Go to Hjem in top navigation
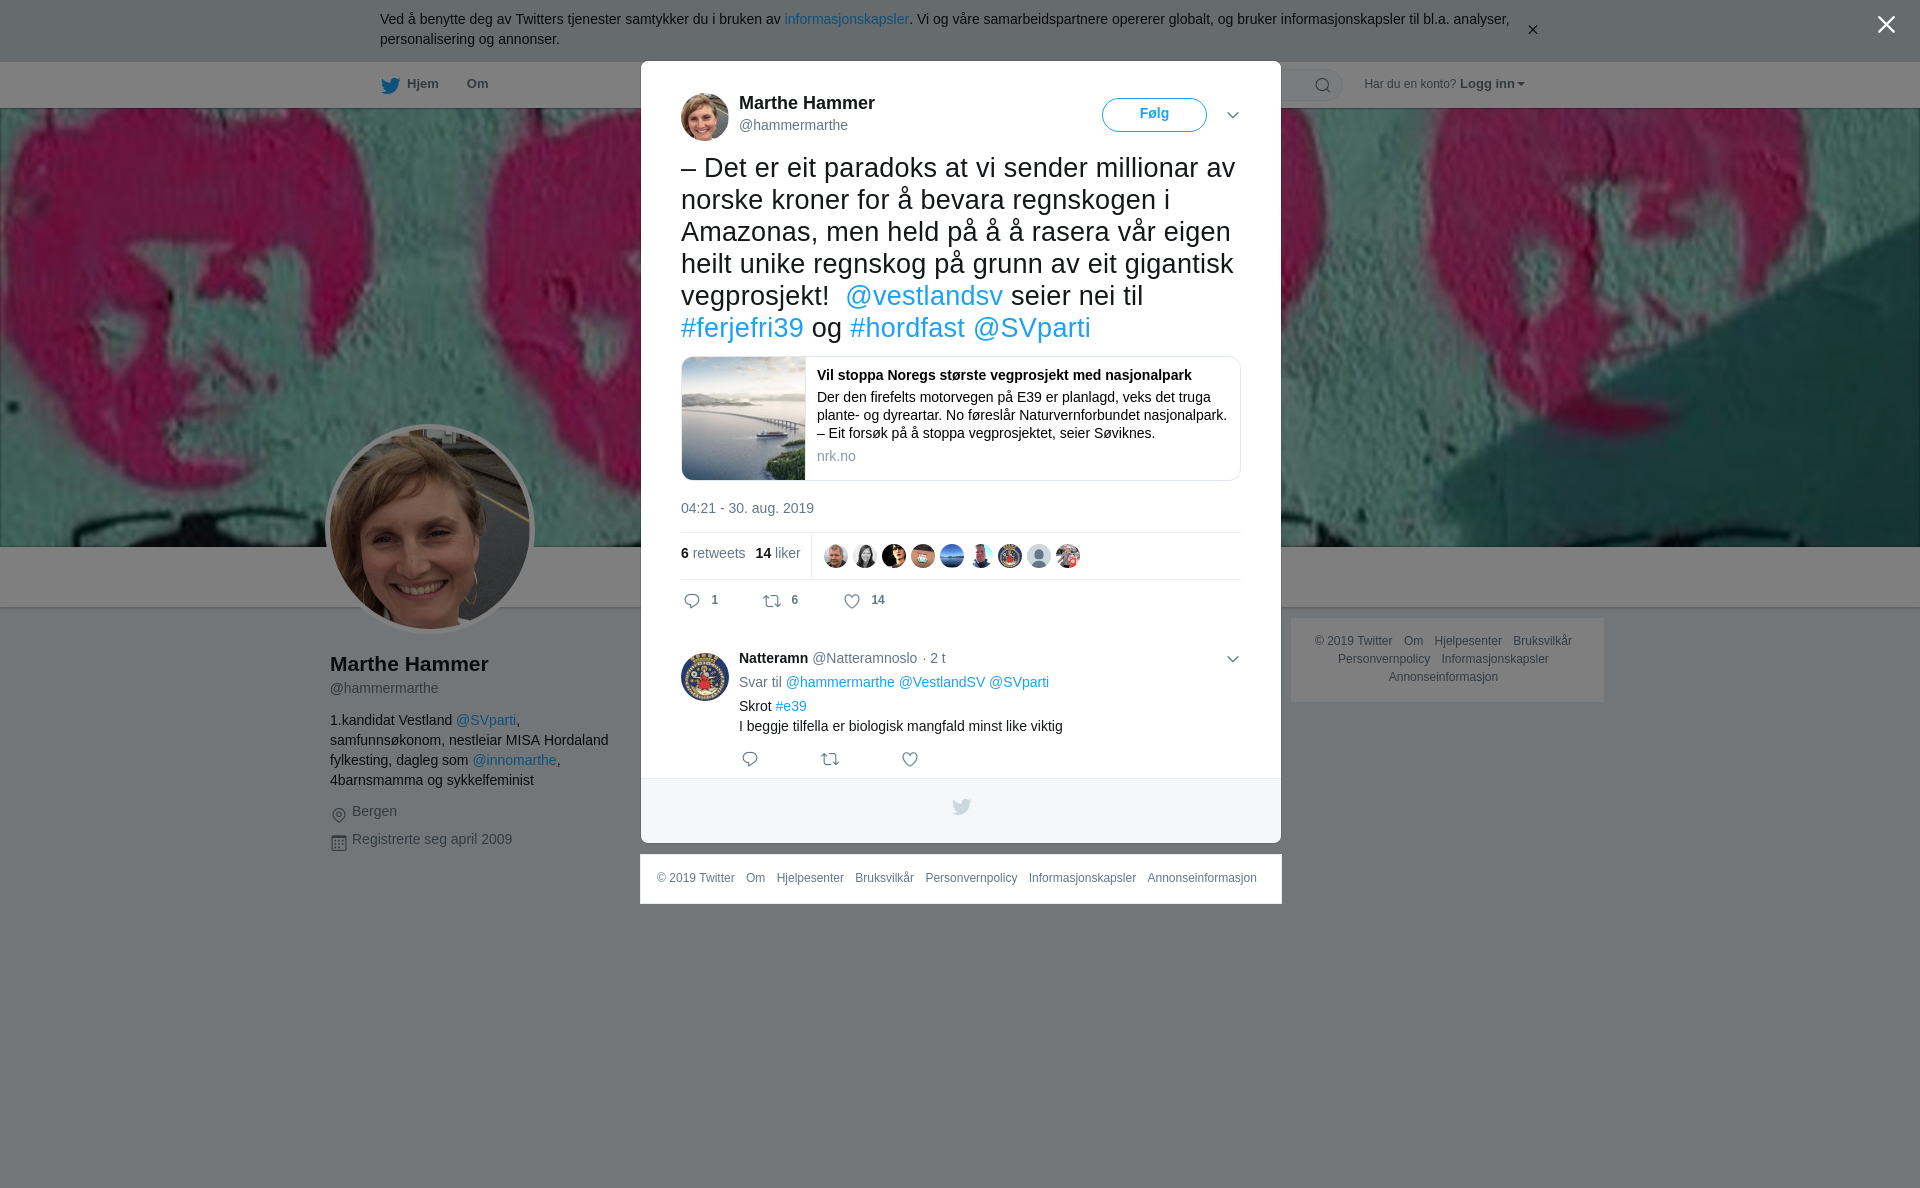1920x1188 pixels. click(x=410, y=84)
